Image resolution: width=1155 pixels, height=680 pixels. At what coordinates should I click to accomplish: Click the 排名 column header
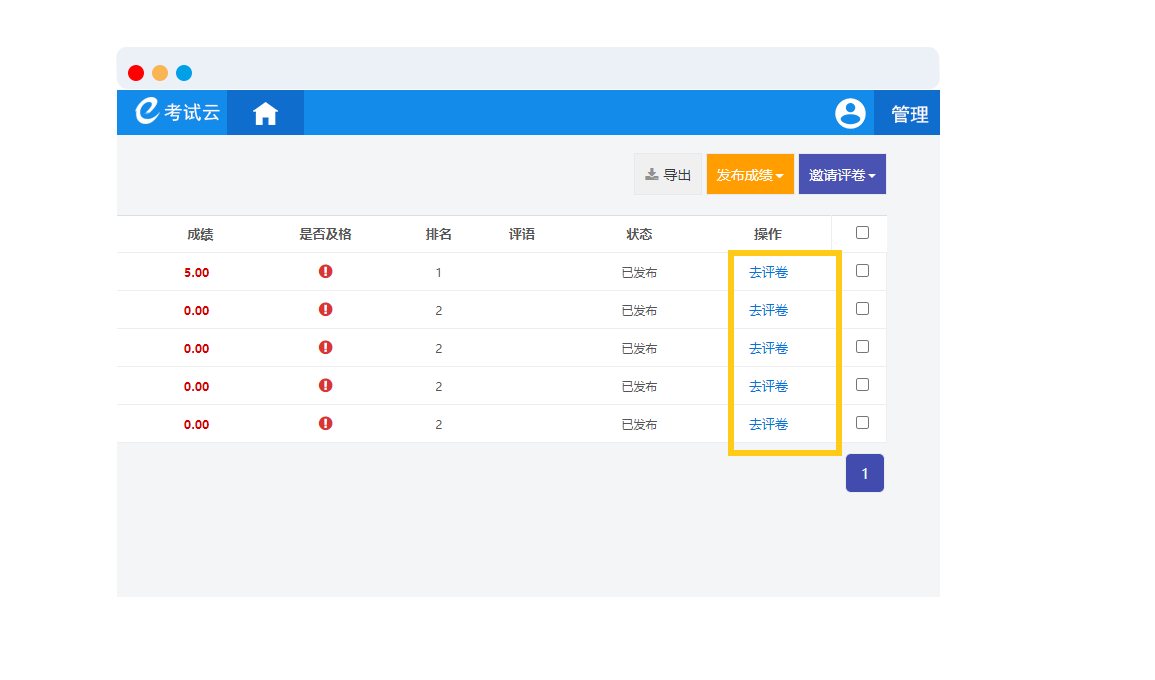pos(439,235)
